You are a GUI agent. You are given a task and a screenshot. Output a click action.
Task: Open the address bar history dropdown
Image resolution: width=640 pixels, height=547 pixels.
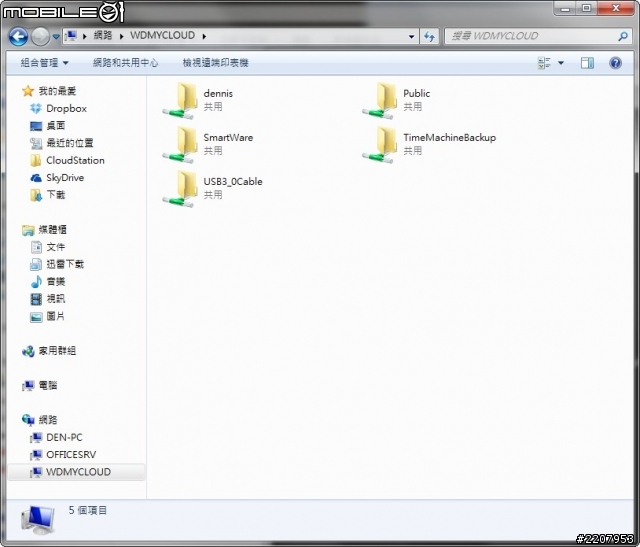click(411, 37)
